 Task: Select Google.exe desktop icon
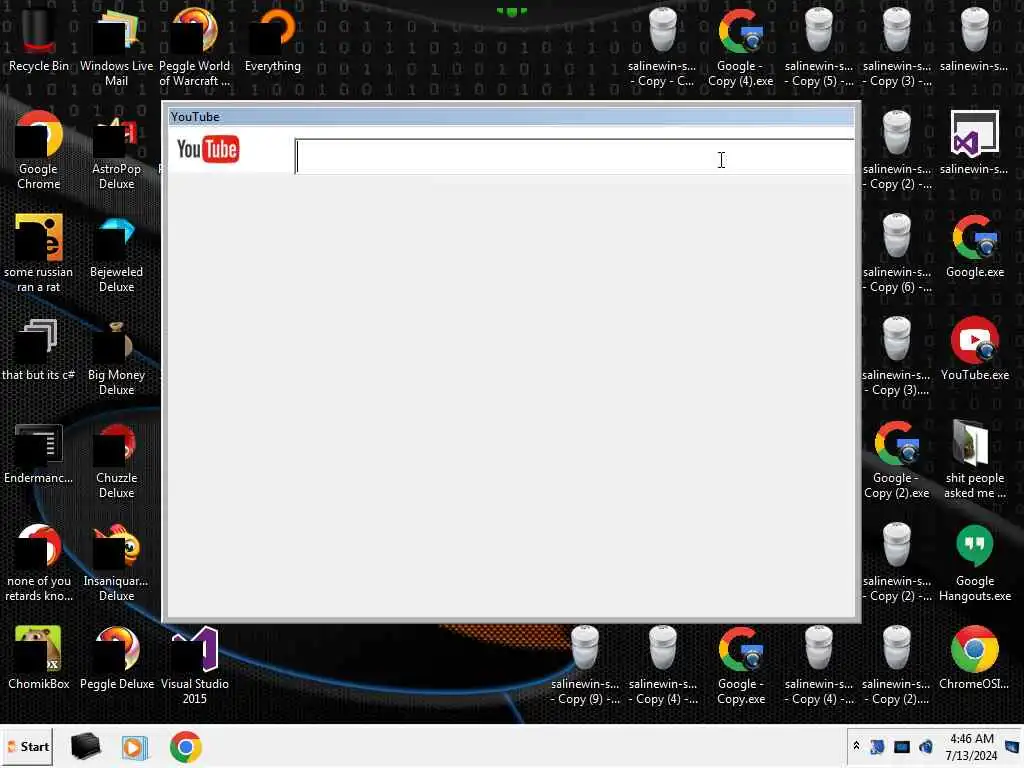coord(974,246)
